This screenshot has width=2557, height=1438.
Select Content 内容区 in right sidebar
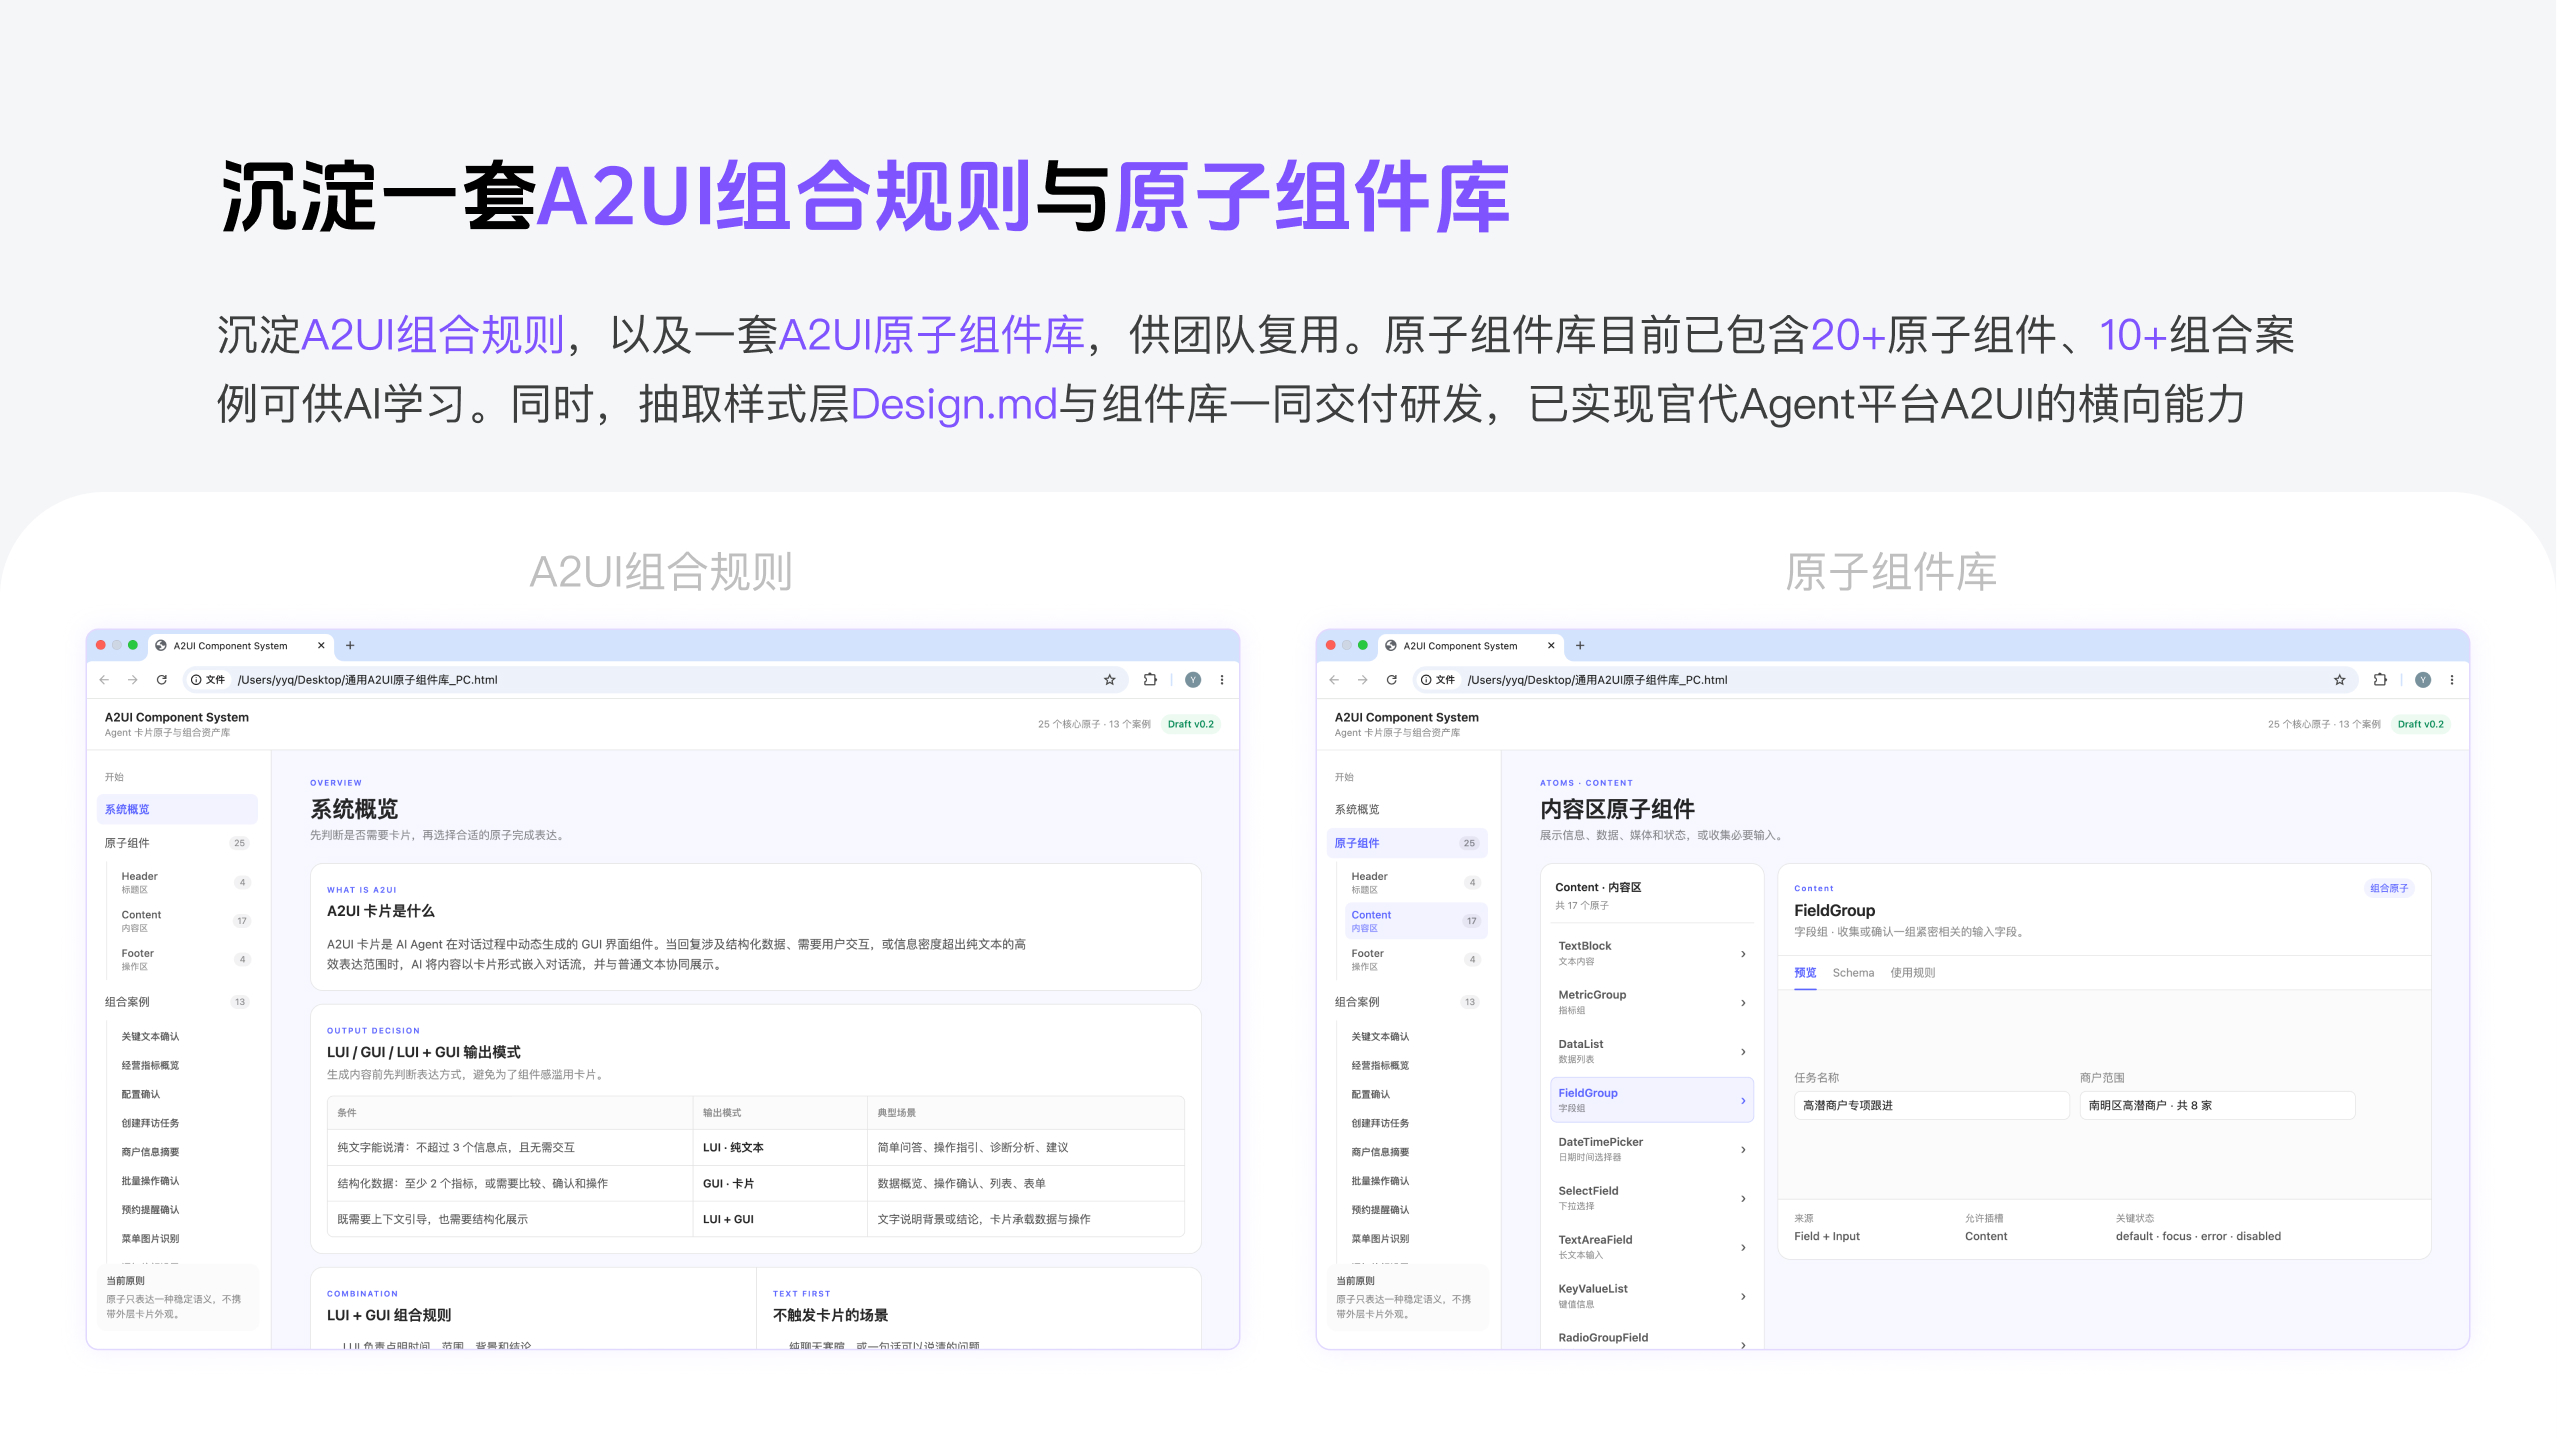click(x=1414, y=921)
